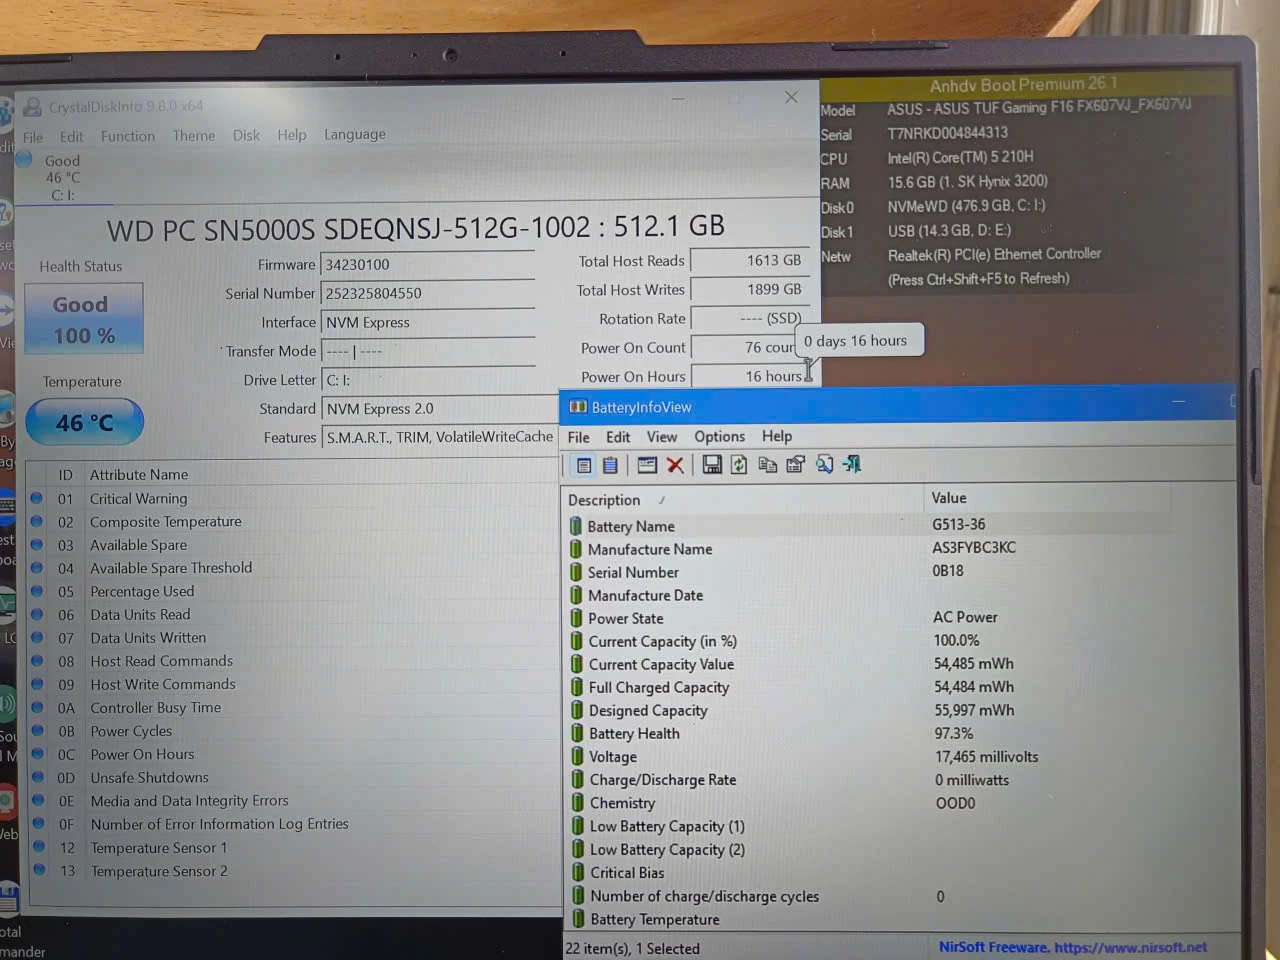Open the File menu in BatteryInfoView
Image resolution: width=1280 pixels, height=960 pixels.
point(578,437)
